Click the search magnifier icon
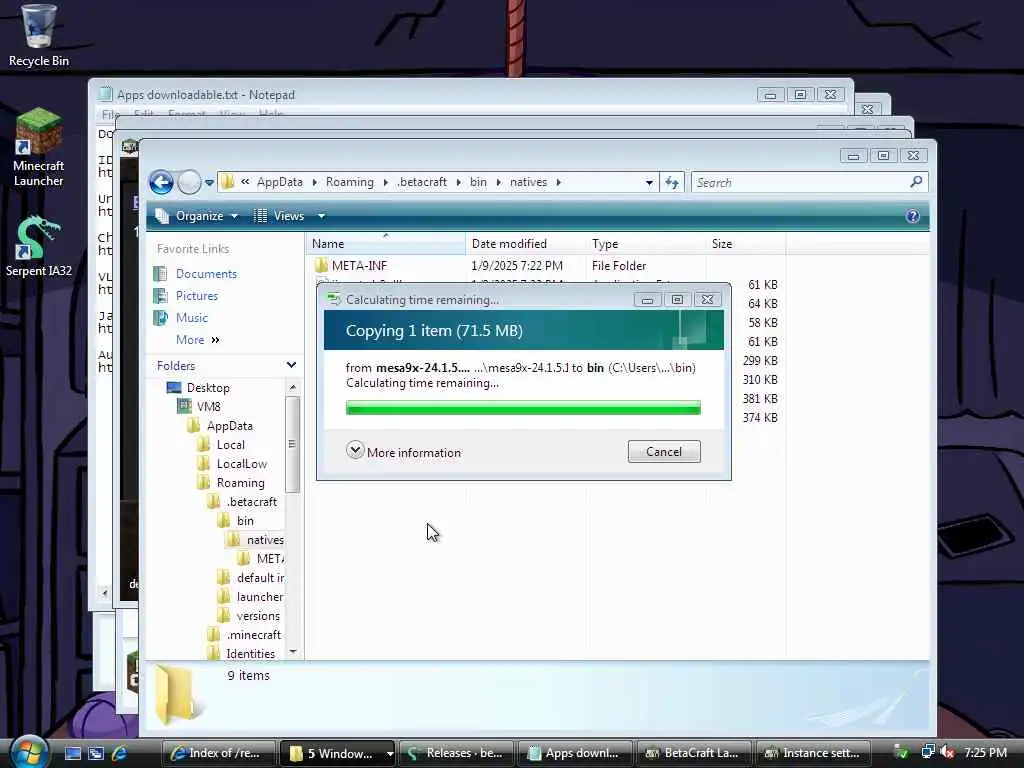This screenshot has height=768, width=1024. click(x=916, y=182)
